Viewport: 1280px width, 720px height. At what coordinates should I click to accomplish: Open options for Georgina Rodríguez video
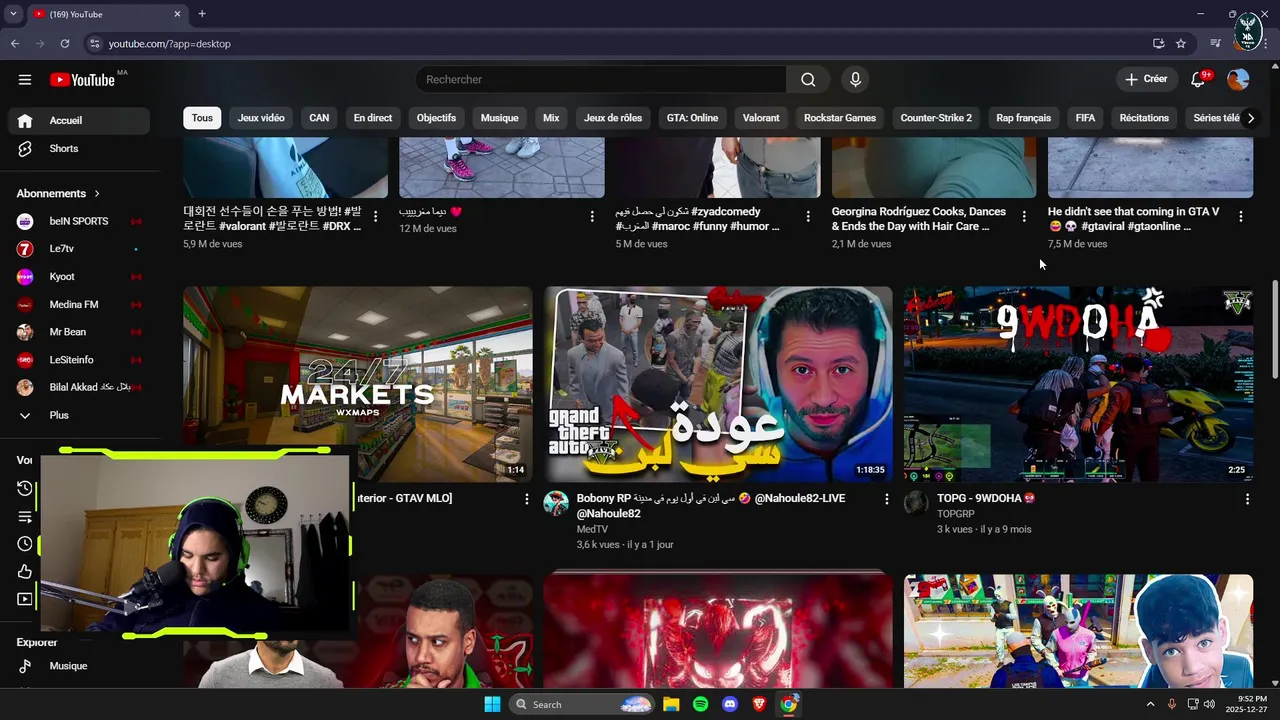point(1024,216)
